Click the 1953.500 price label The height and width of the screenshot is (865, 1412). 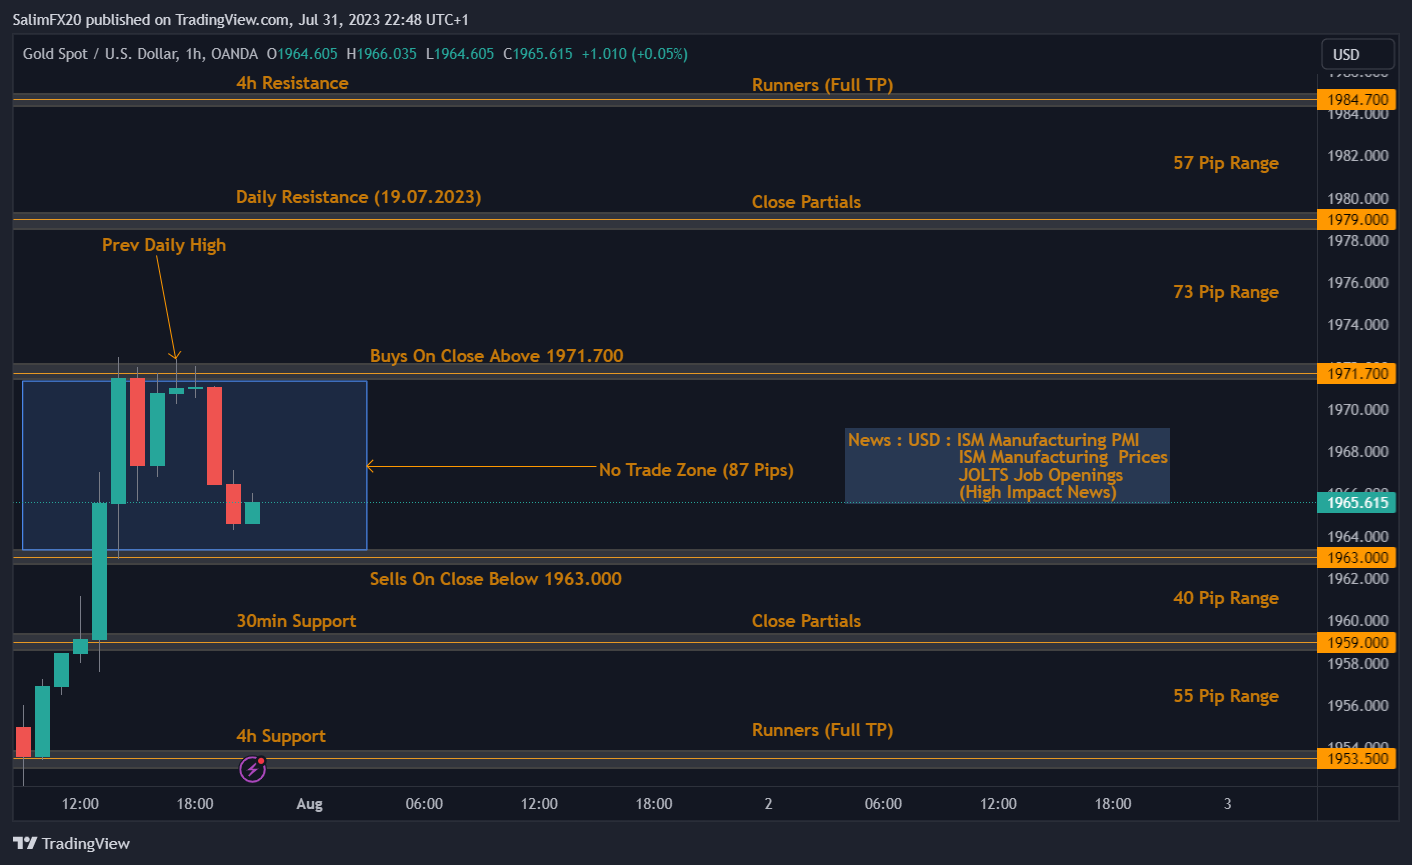[1356, 759]
